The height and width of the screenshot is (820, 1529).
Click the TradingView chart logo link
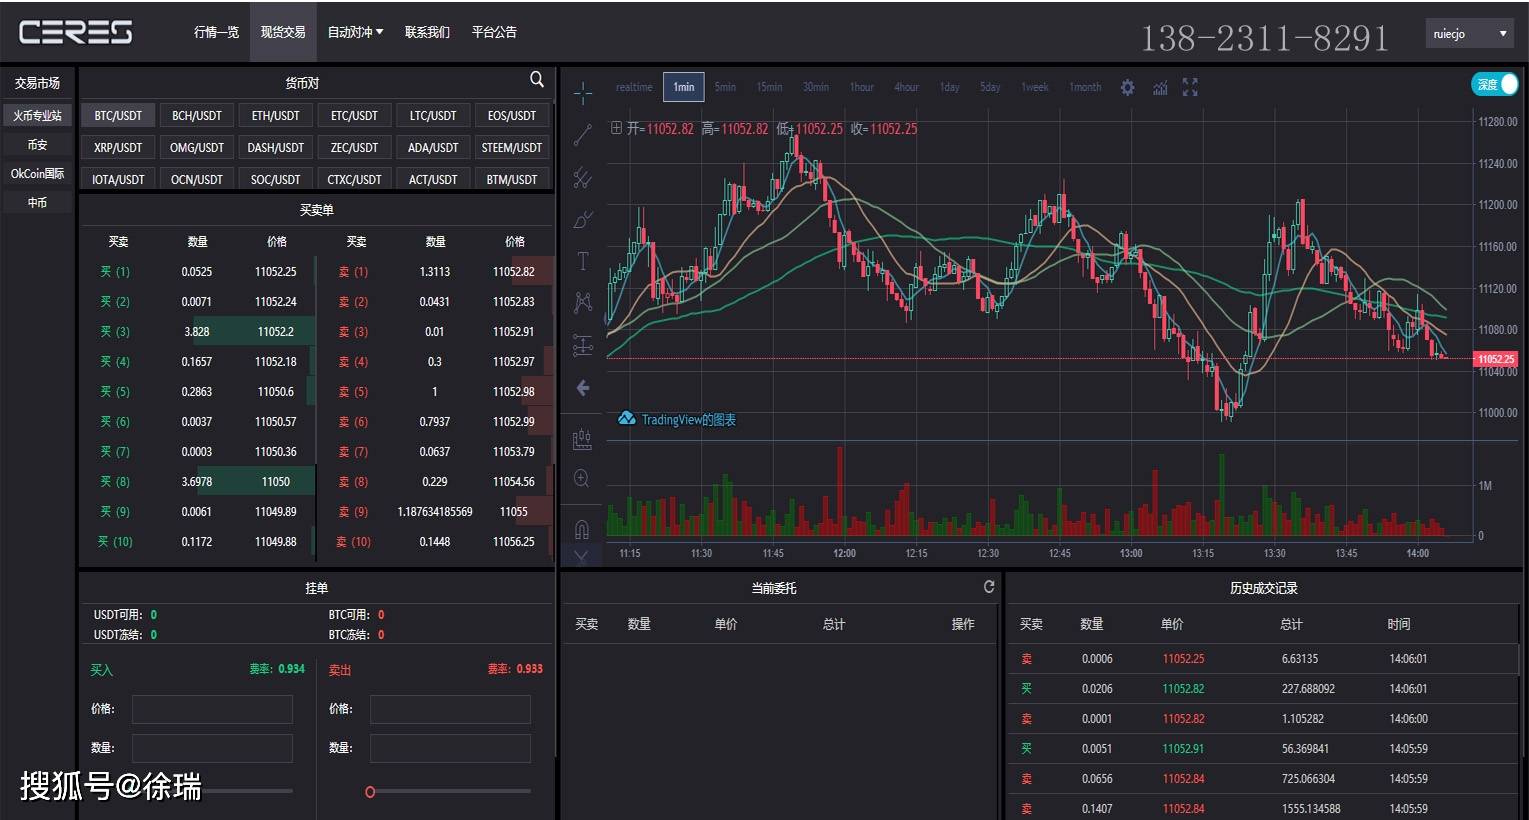[x=677, y=419]
